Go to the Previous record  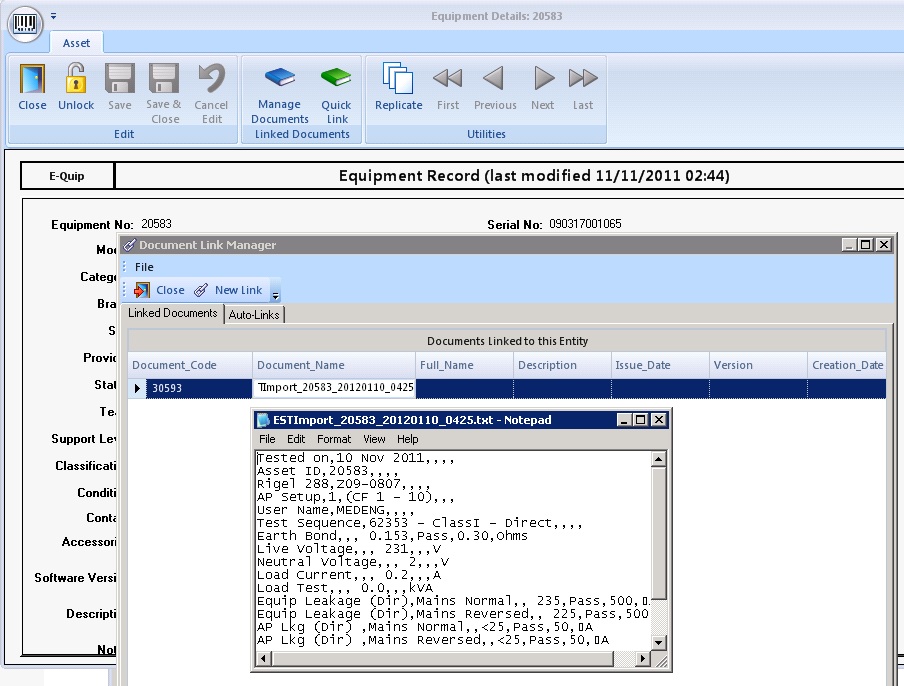coord(495,86)
